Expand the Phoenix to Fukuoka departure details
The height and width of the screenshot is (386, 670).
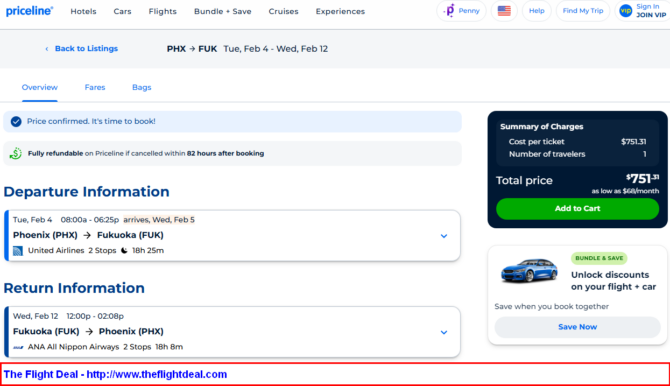(444, 236)
